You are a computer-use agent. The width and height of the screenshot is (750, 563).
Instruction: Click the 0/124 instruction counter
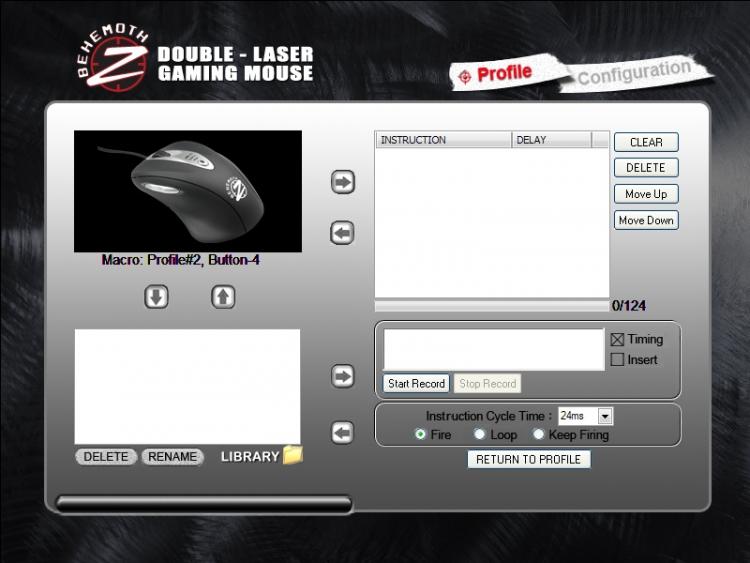coord(629,306)
